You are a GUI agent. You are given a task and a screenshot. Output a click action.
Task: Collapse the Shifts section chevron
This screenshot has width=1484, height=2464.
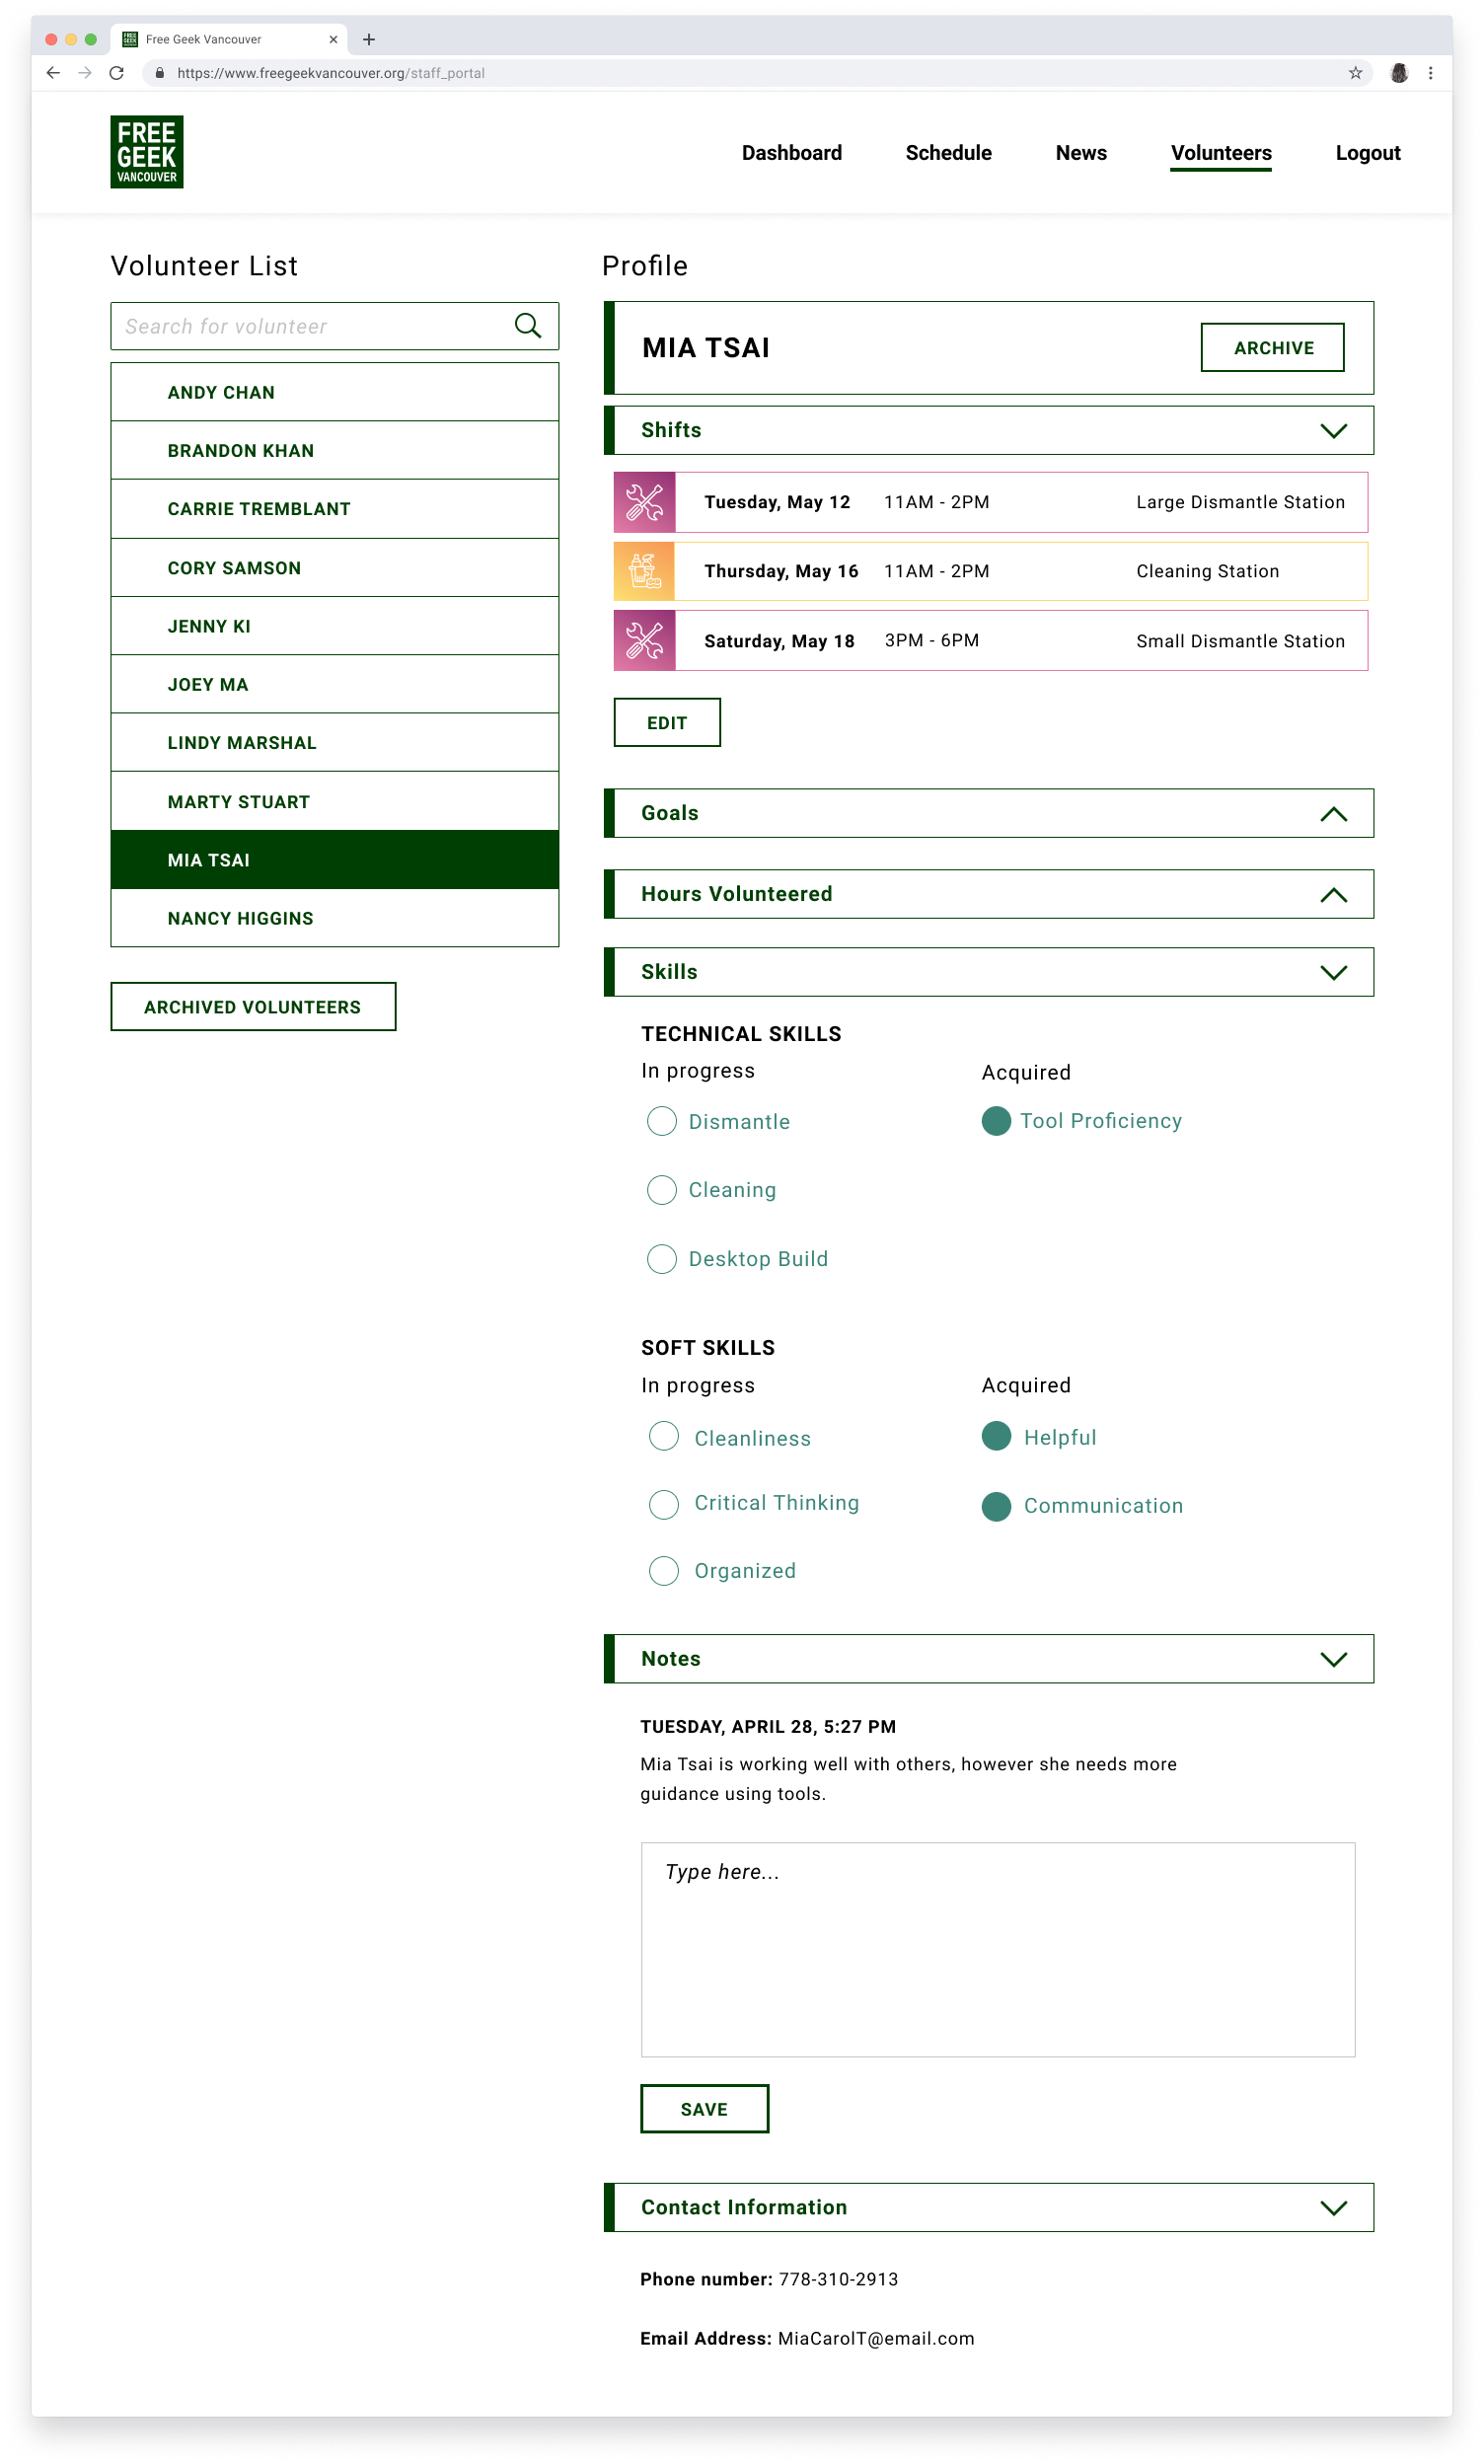(1334, 431)
